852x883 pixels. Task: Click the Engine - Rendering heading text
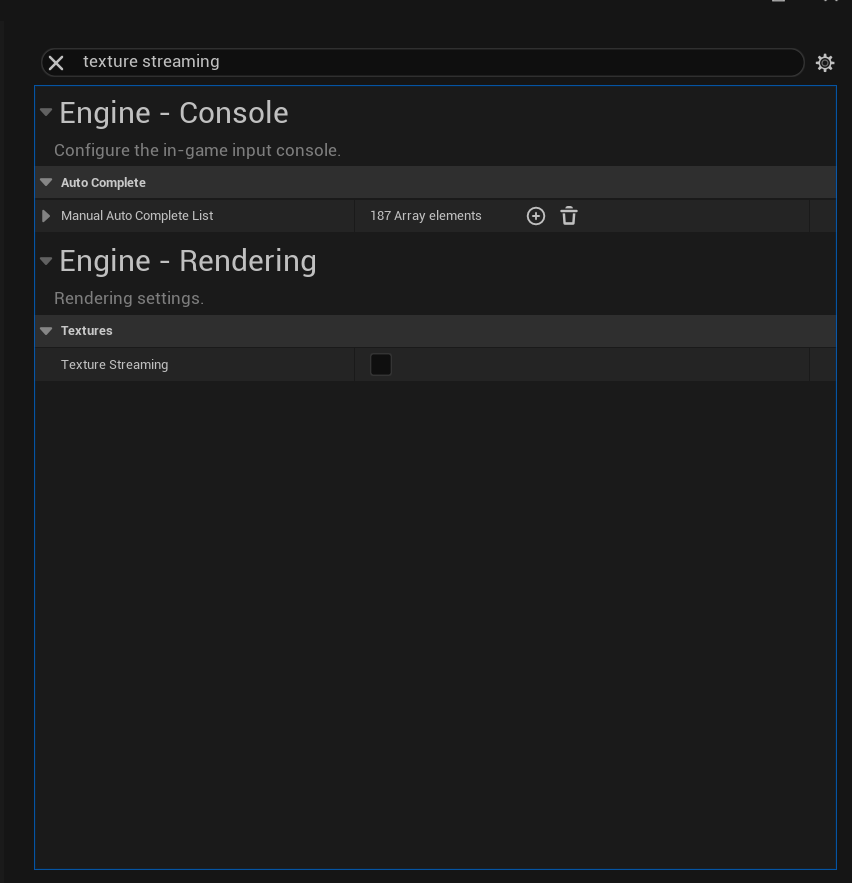[x=188, y=261]
